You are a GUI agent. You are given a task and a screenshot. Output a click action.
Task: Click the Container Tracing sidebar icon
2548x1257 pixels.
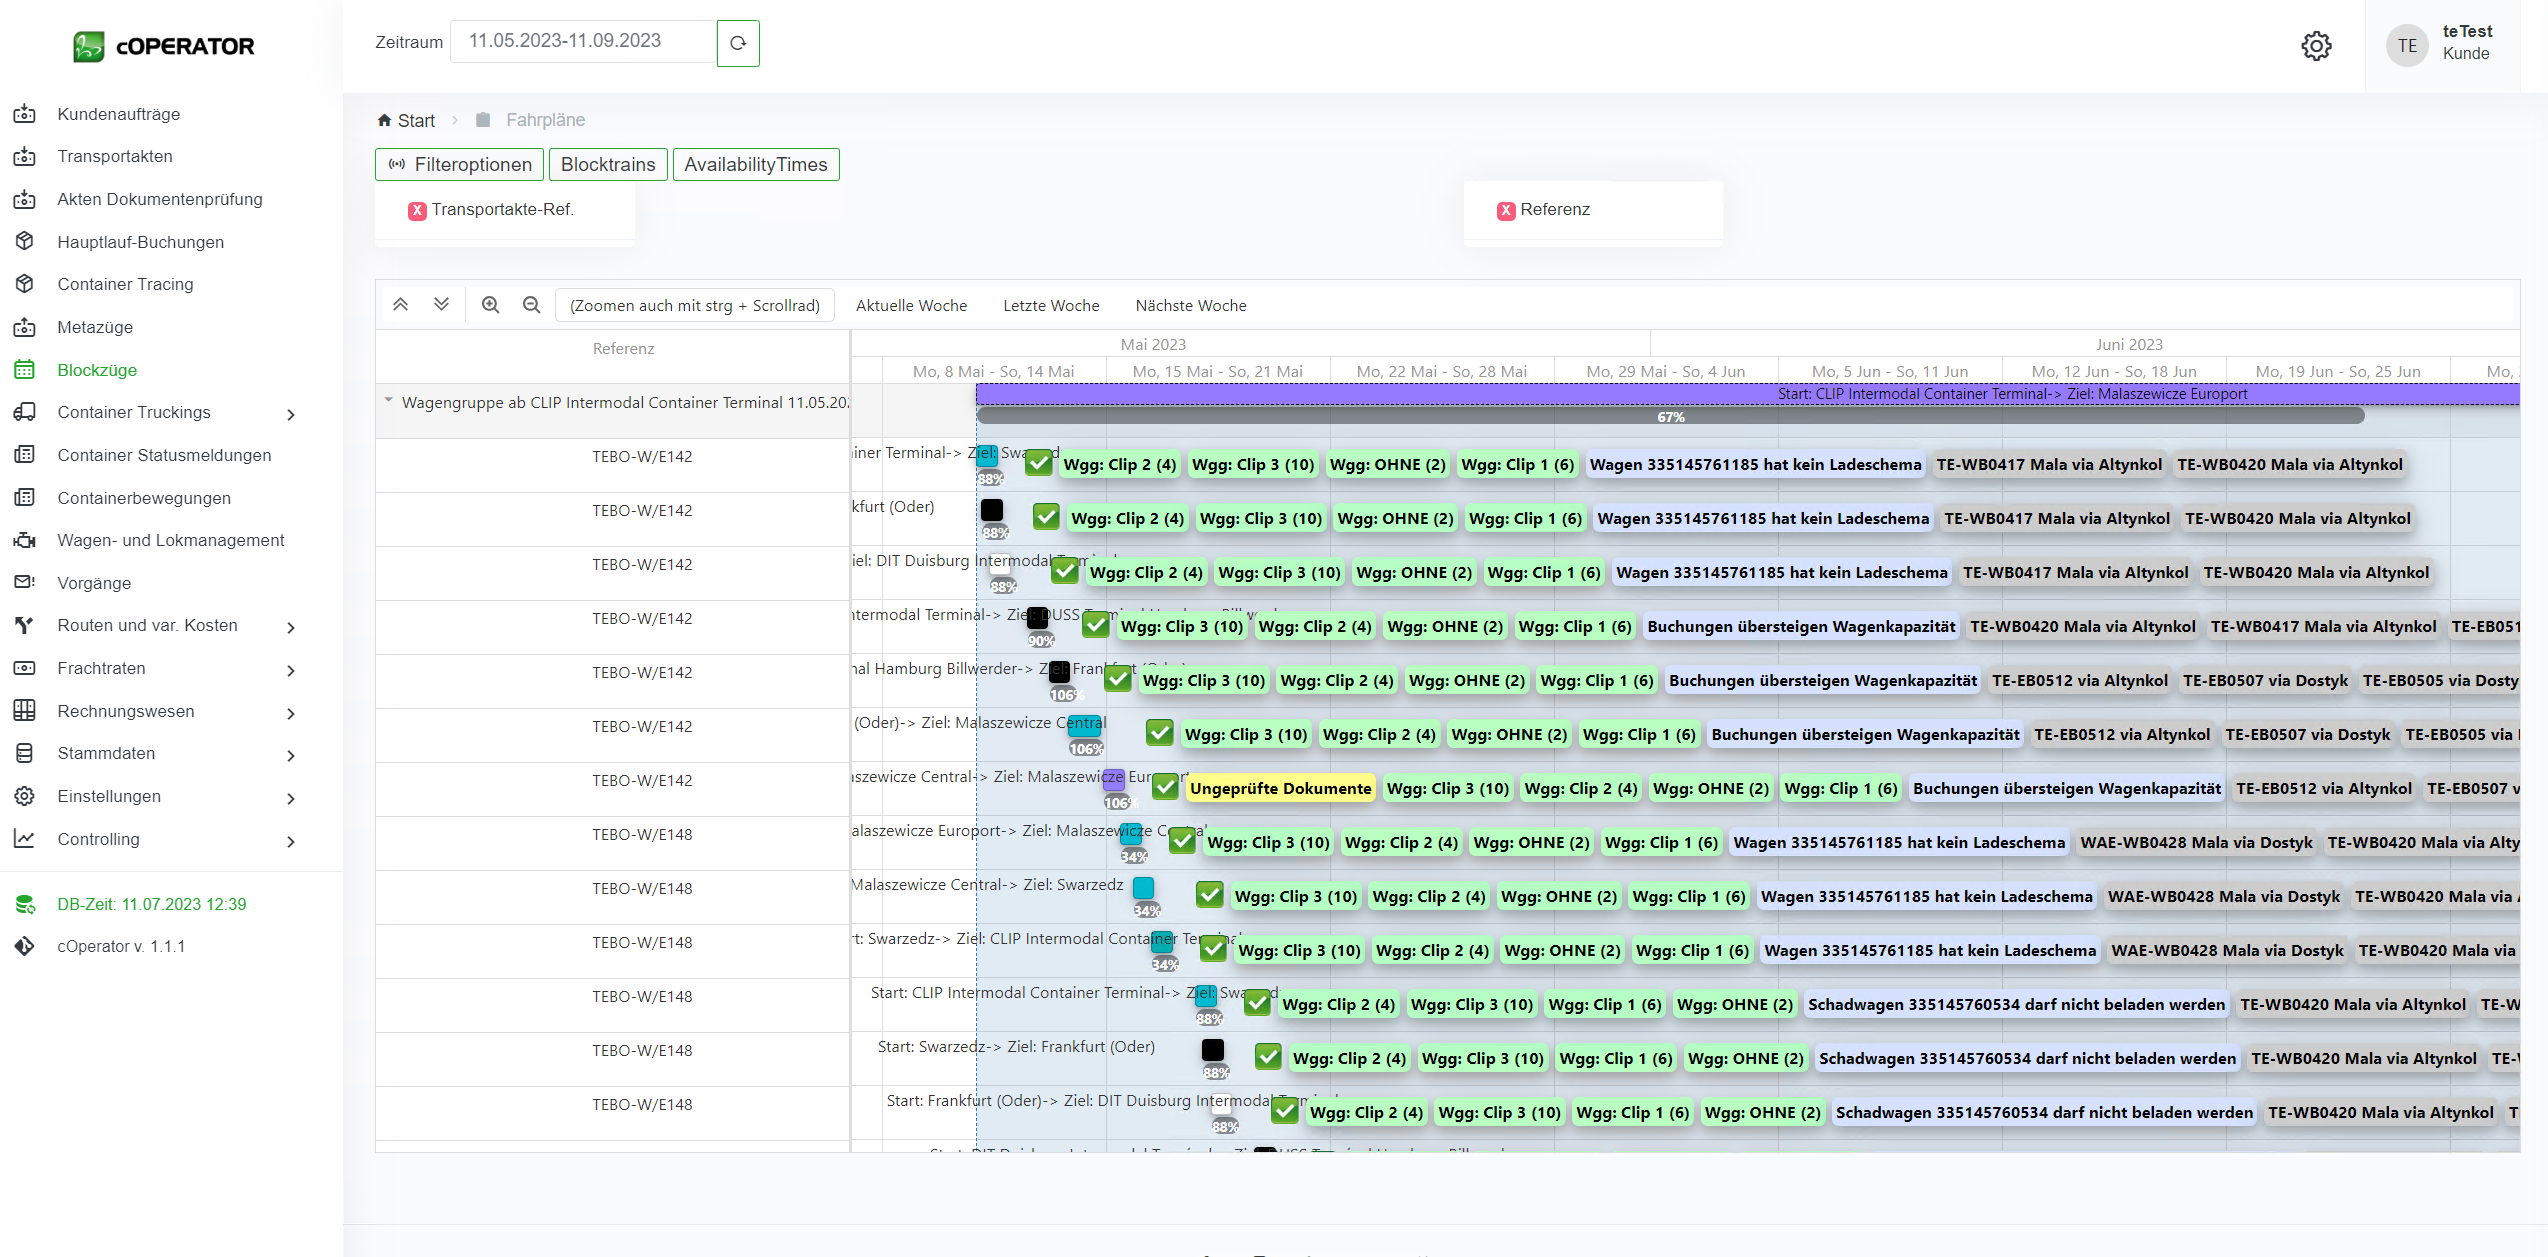coord(25,284)
